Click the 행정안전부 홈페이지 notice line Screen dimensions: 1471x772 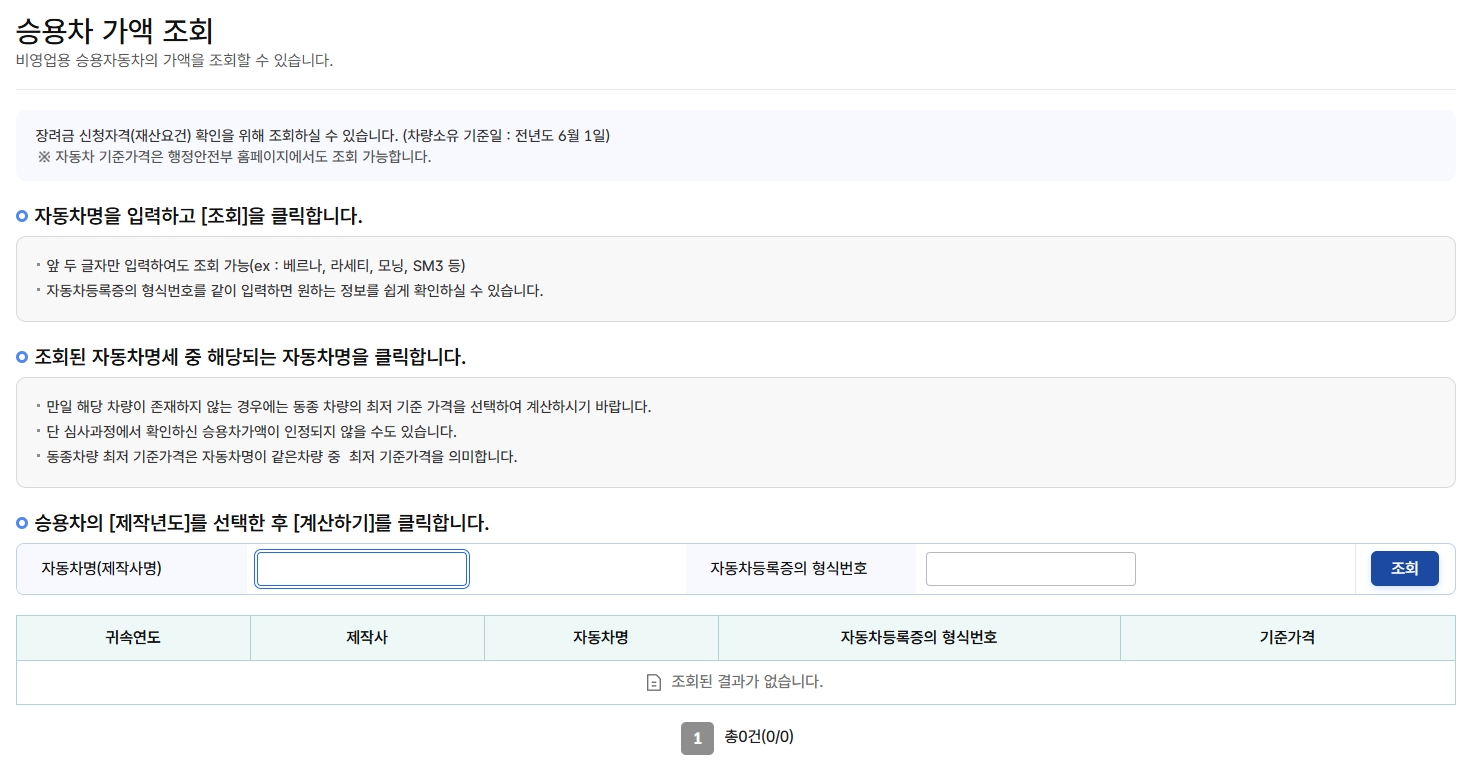[x=235, y=157]
